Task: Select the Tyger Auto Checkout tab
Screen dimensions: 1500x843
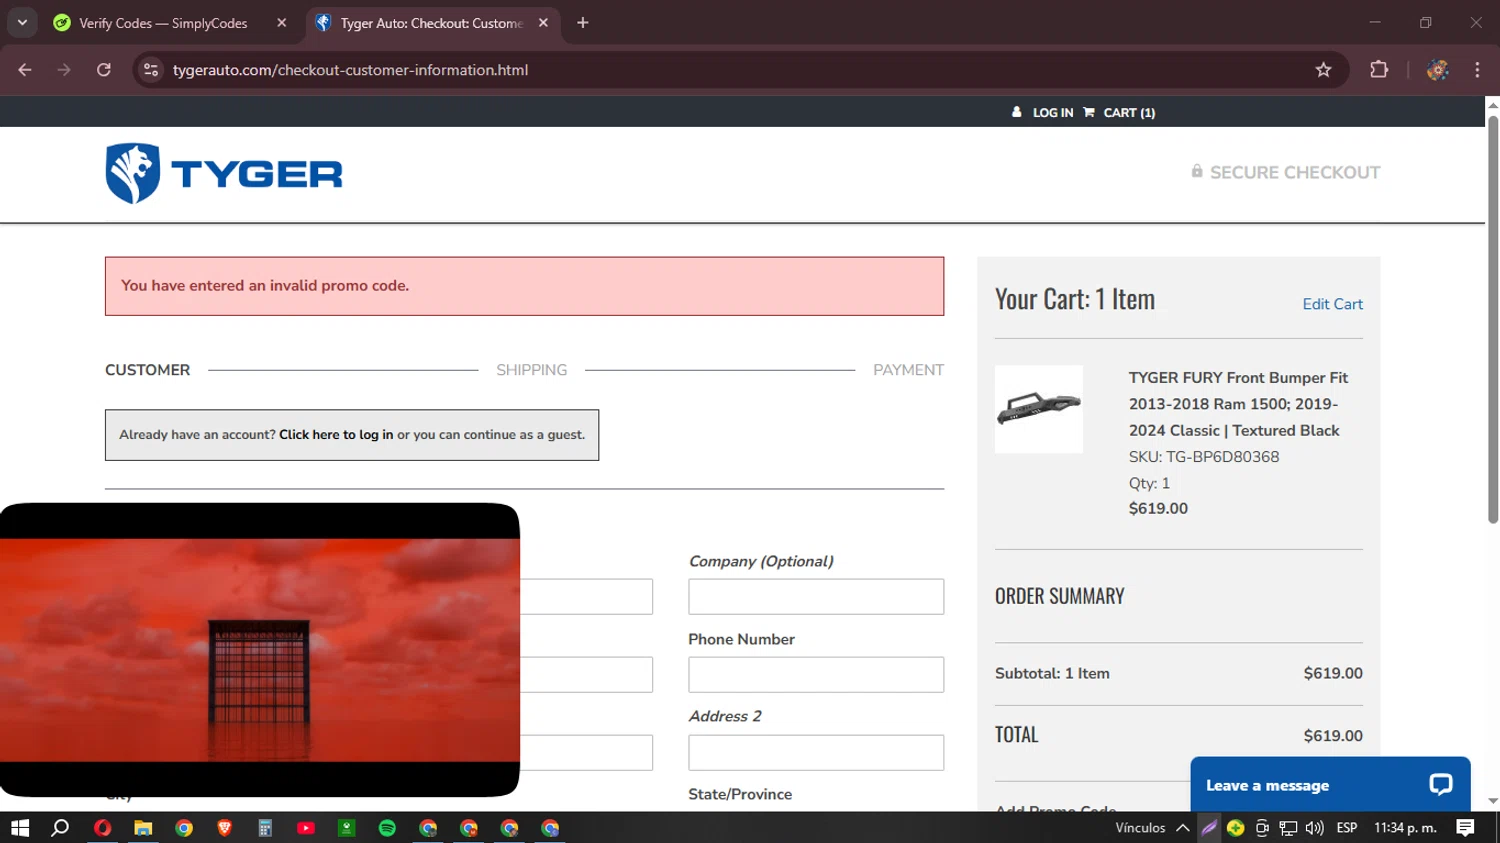Action: click(432, 23)
